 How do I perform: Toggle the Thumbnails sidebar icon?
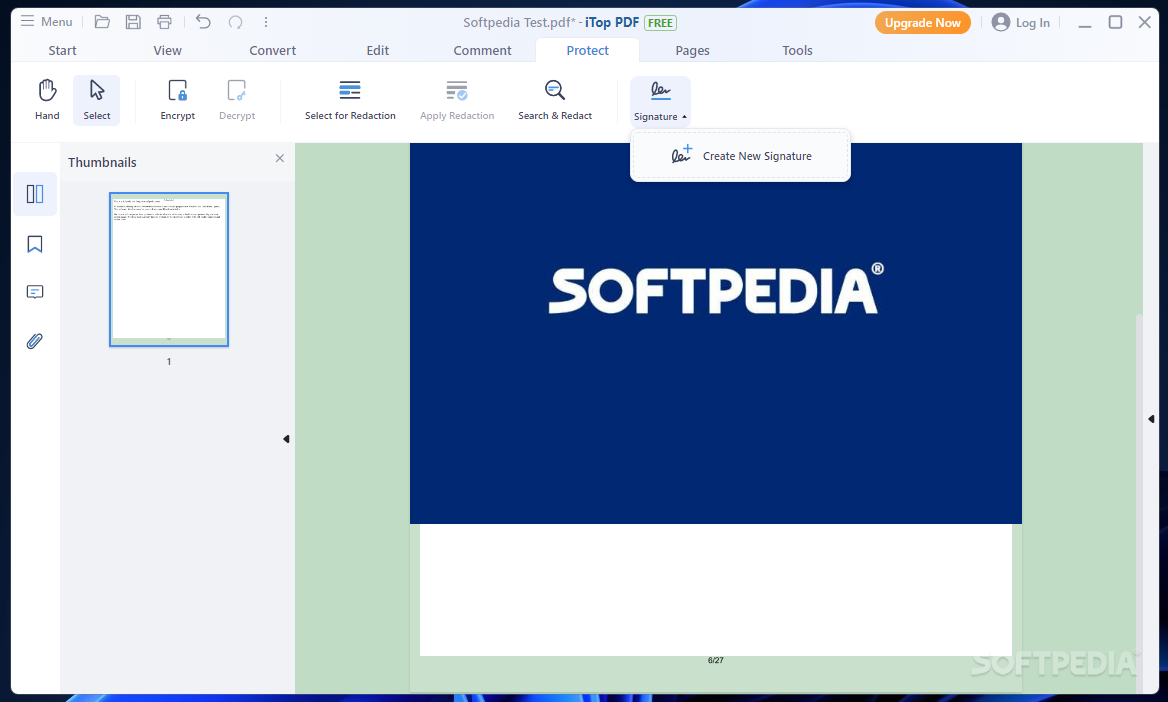click(35, 195)
